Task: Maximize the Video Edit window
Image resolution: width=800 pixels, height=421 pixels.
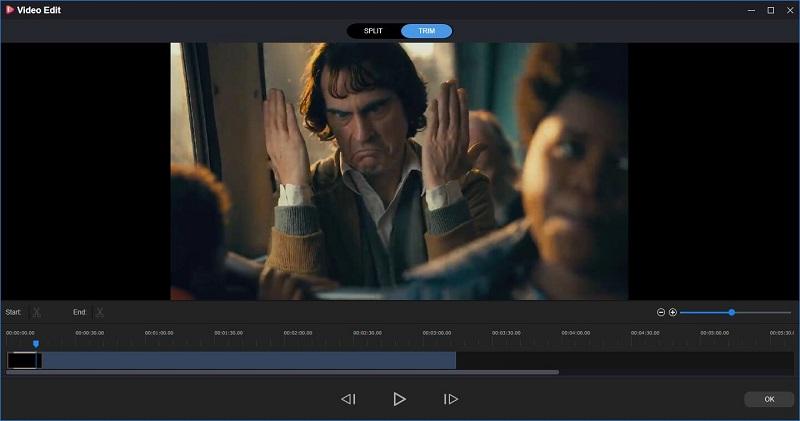Action: pyautogui.click(x=771, y=10)
